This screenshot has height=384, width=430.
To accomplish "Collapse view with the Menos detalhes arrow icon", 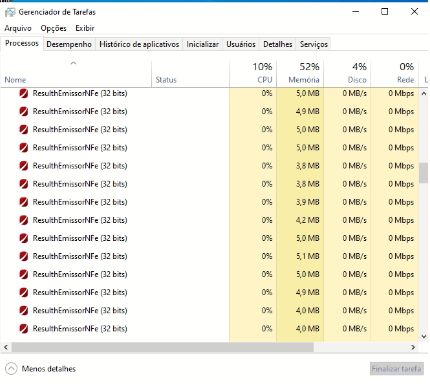I will coord(11,369).
